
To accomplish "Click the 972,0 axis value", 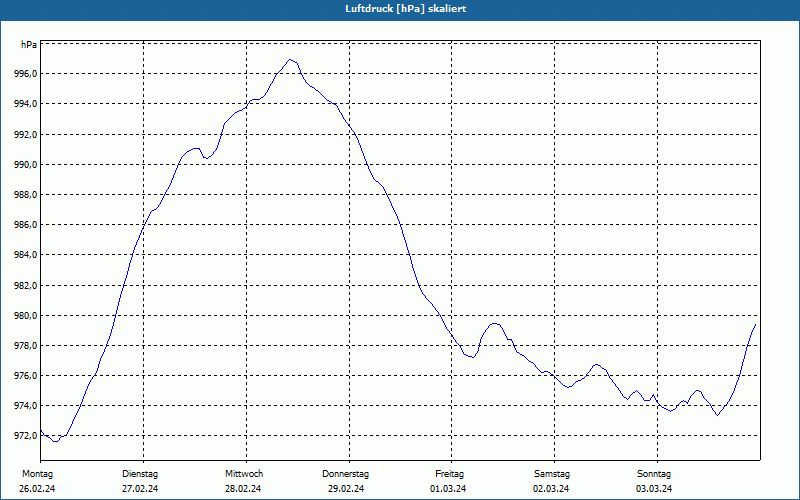I will [x=26, y=436].
